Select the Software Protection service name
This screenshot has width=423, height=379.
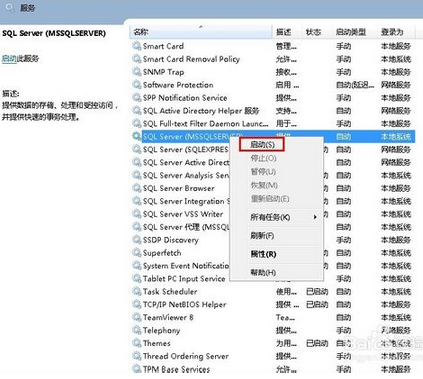point(178,85)
